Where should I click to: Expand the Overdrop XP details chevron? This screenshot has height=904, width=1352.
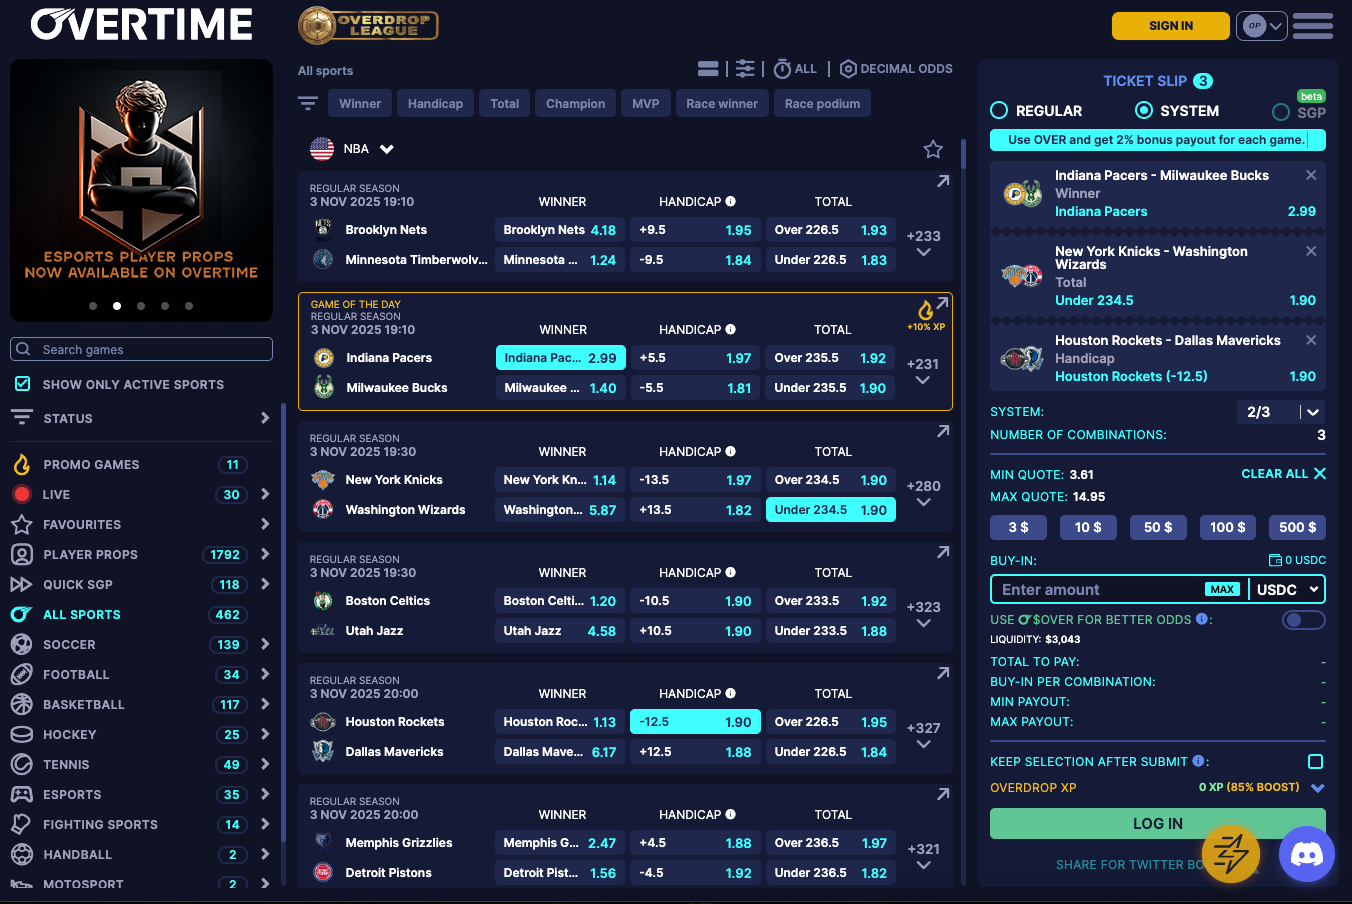pos(1318,788)
